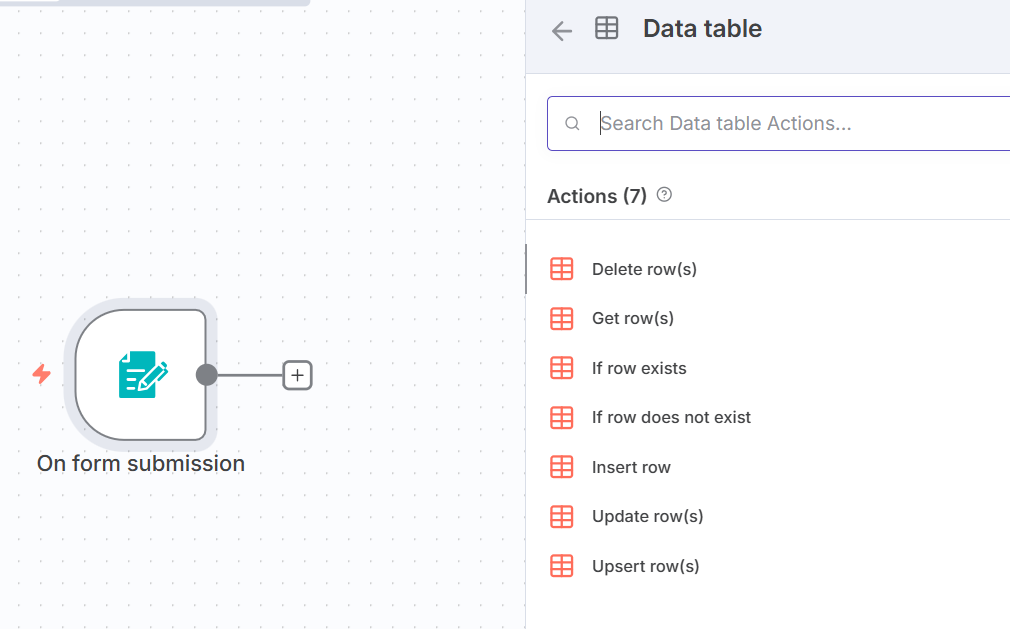Click the Upsert row(s) table icon

click(x=562, y=566)
